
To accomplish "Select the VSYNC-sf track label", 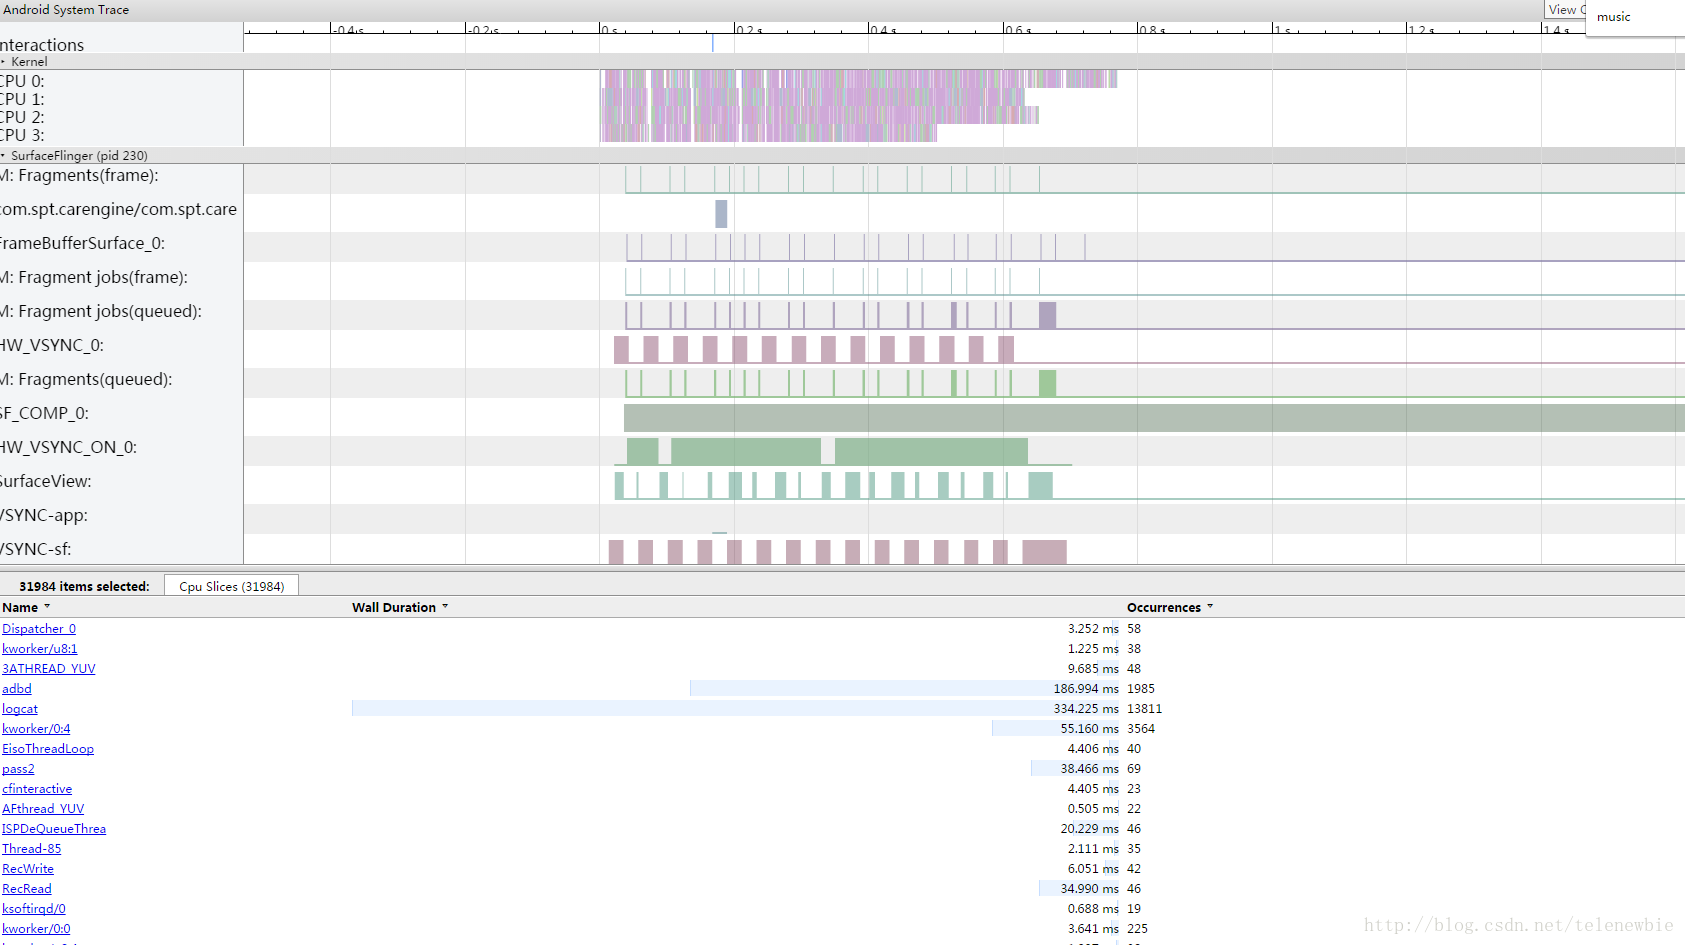I will pyautogui.click(x=36, y=549).
